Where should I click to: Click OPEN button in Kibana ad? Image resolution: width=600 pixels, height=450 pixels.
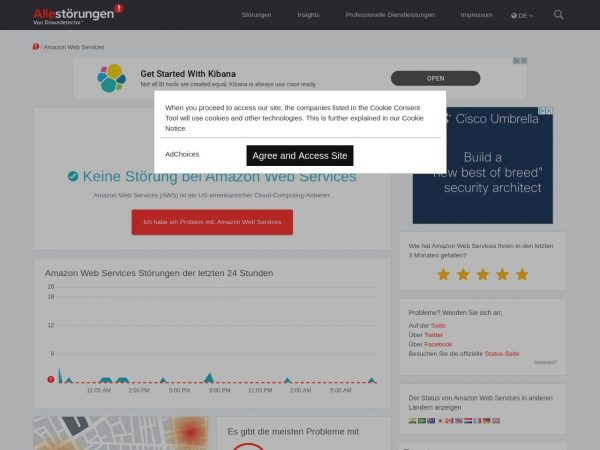[435, 78]
